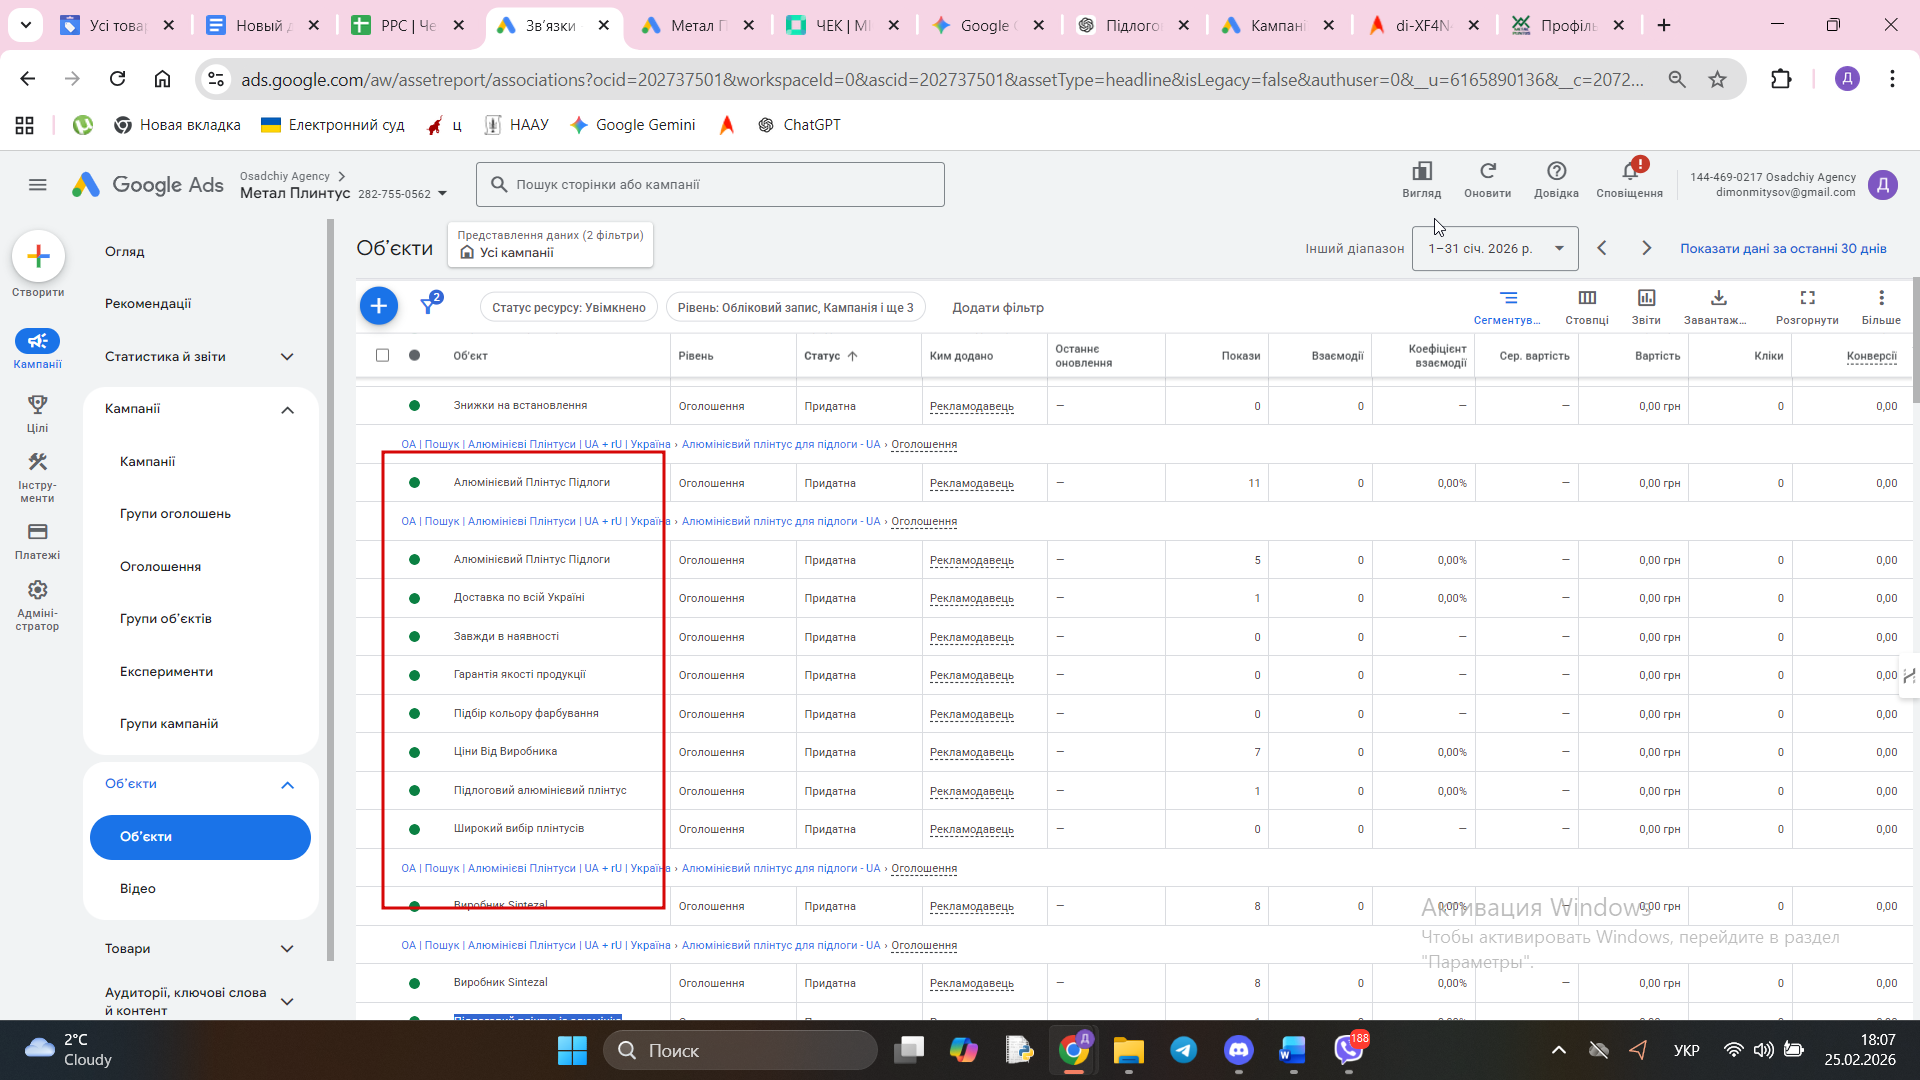Open Групи оголошень in sidebar

coord(175,514)
